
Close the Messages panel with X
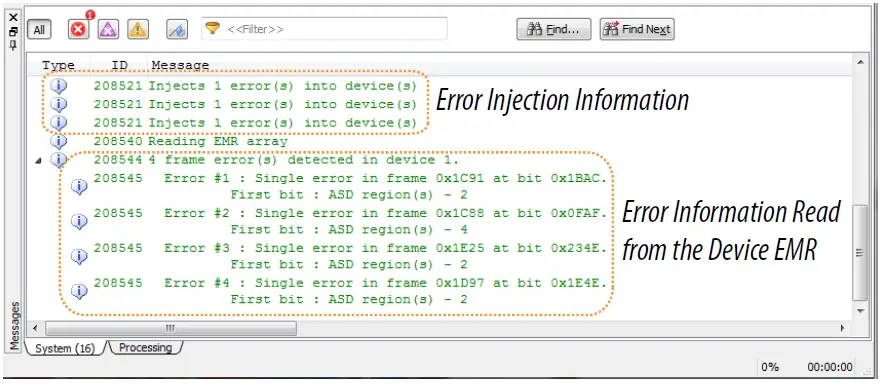14,17
